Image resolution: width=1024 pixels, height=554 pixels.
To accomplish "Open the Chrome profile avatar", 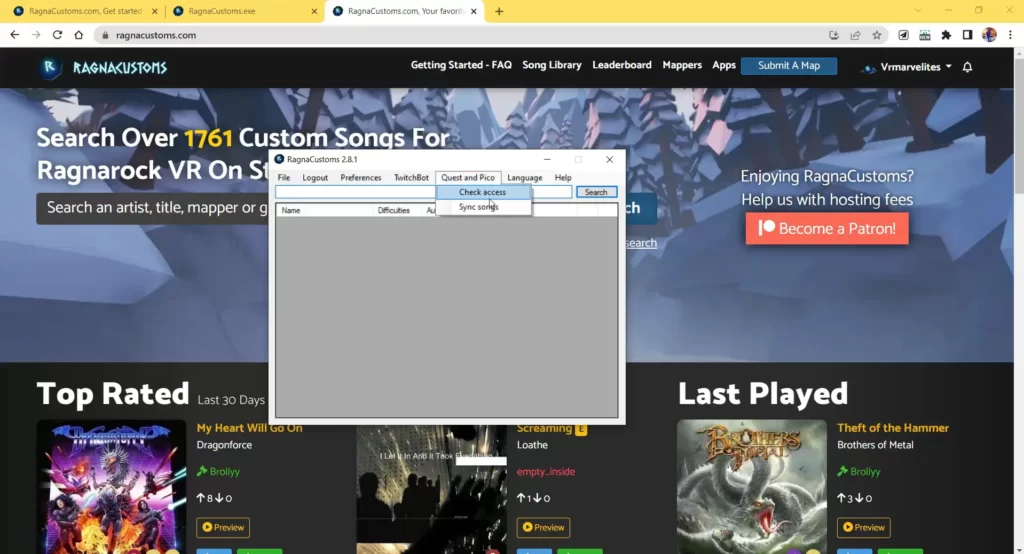I will pos(989,35).
